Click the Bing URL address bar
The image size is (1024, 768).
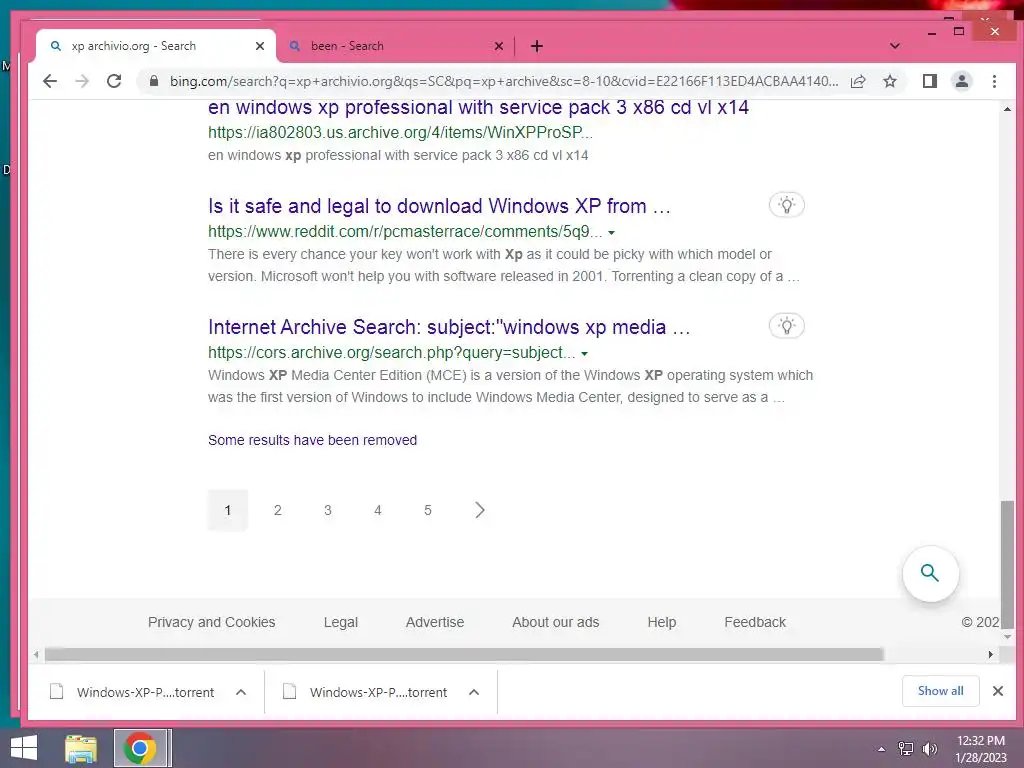click(504, 81)
